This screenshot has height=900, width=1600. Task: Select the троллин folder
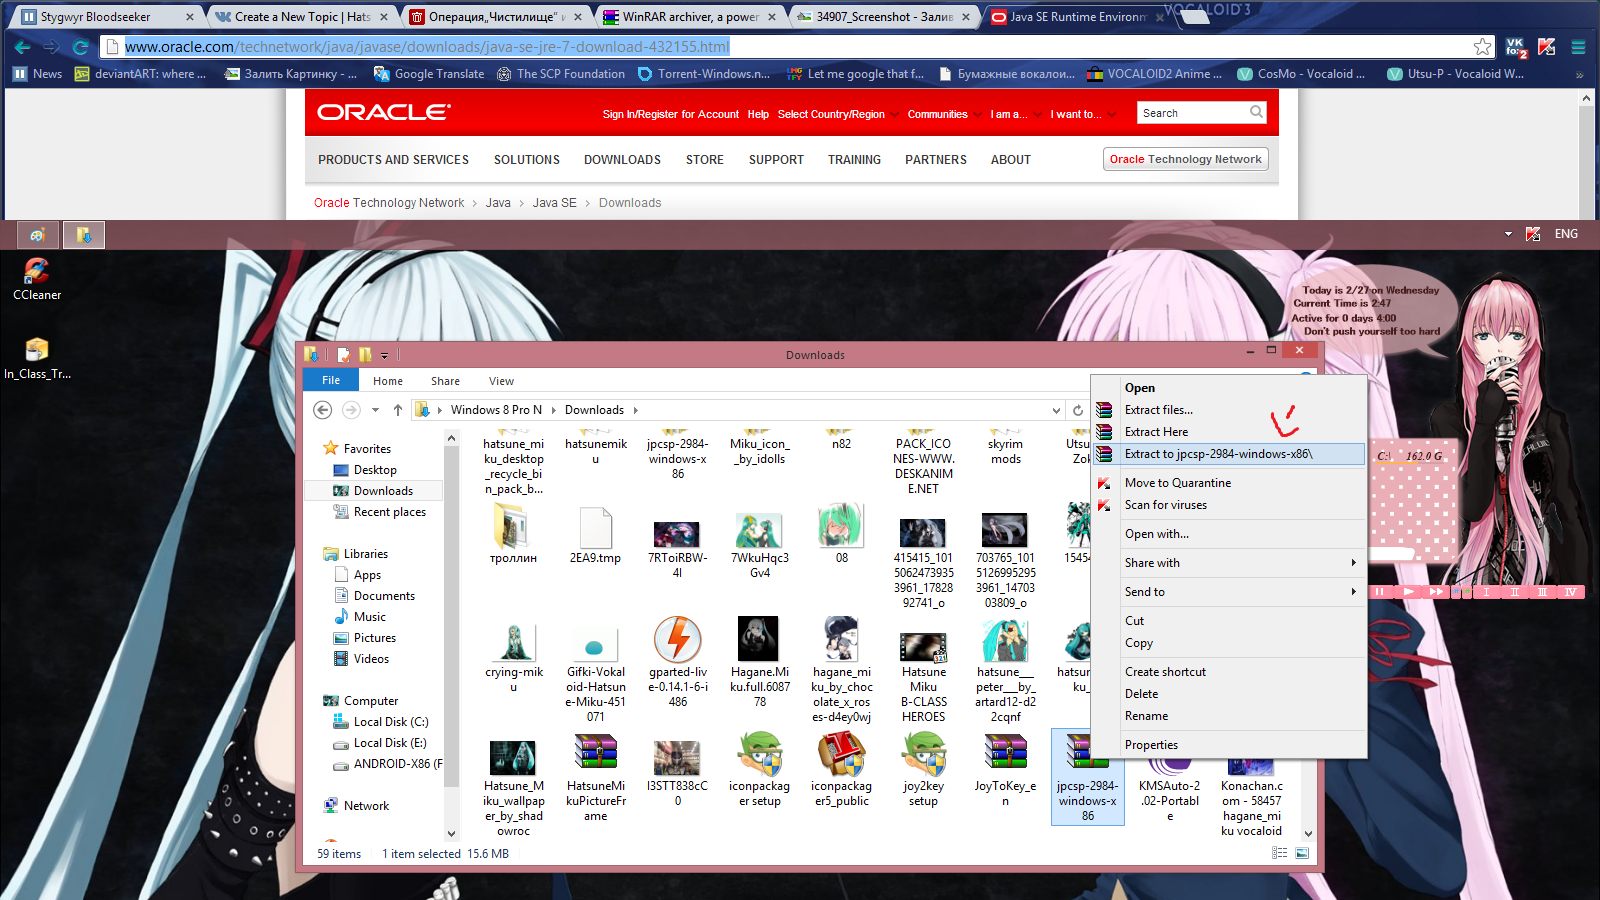(513, 535)
